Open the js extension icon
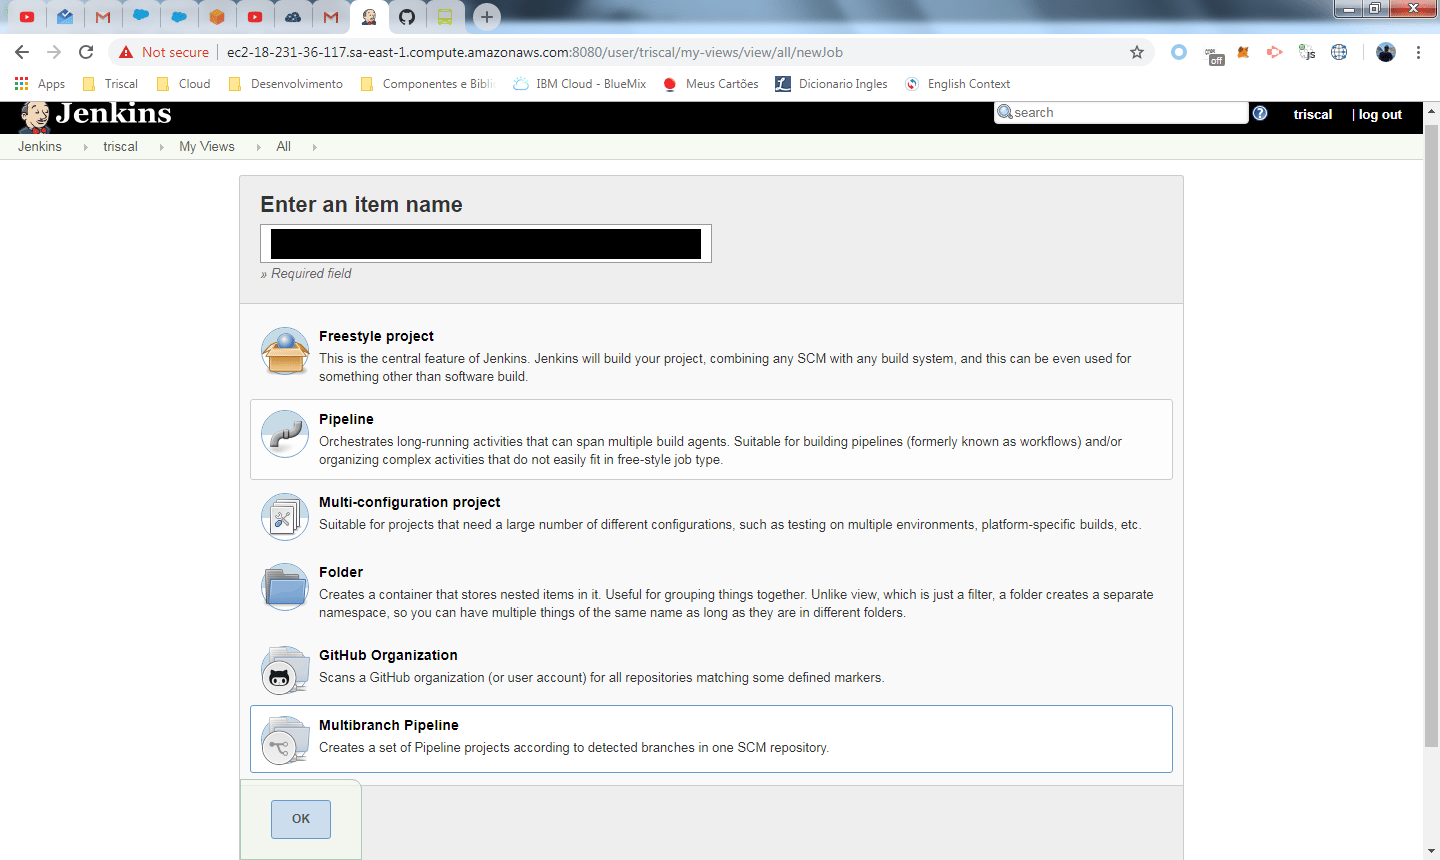The width and height of the screenshot is (1440, 860). pos(1307,52)
